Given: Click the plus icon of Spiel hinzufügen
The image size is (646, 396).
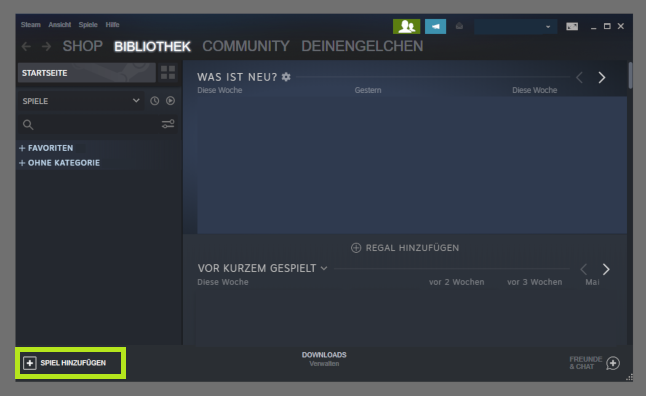Looking at the screenshot, I should (30, 363).
